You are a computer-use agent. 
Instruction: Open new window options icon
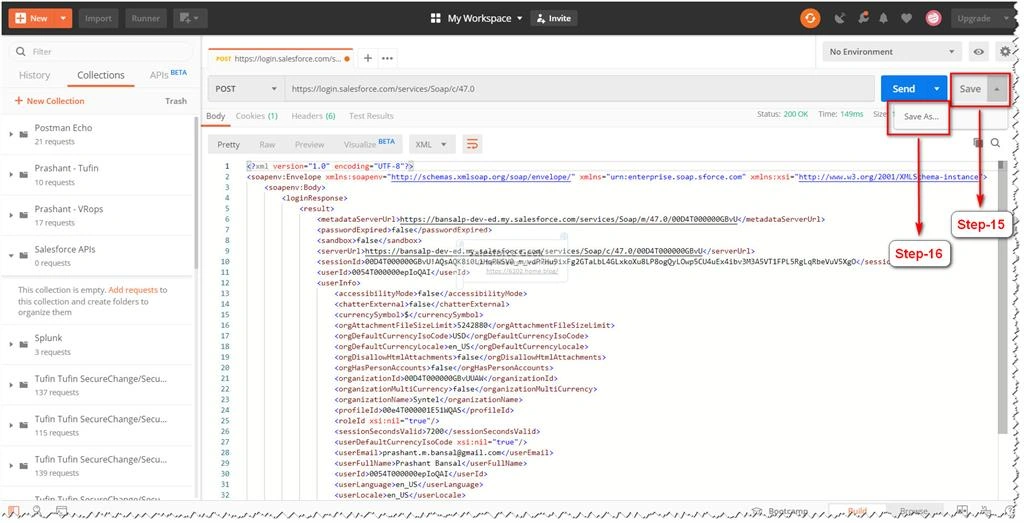tap(190, 18)
